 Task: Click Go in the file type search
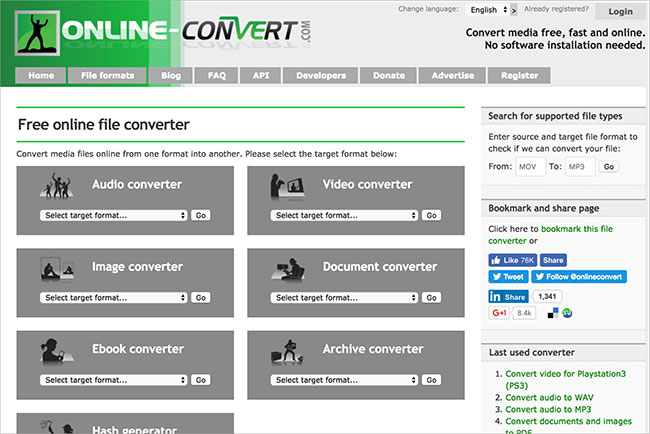pyautogui.click(x=609, y=167)
